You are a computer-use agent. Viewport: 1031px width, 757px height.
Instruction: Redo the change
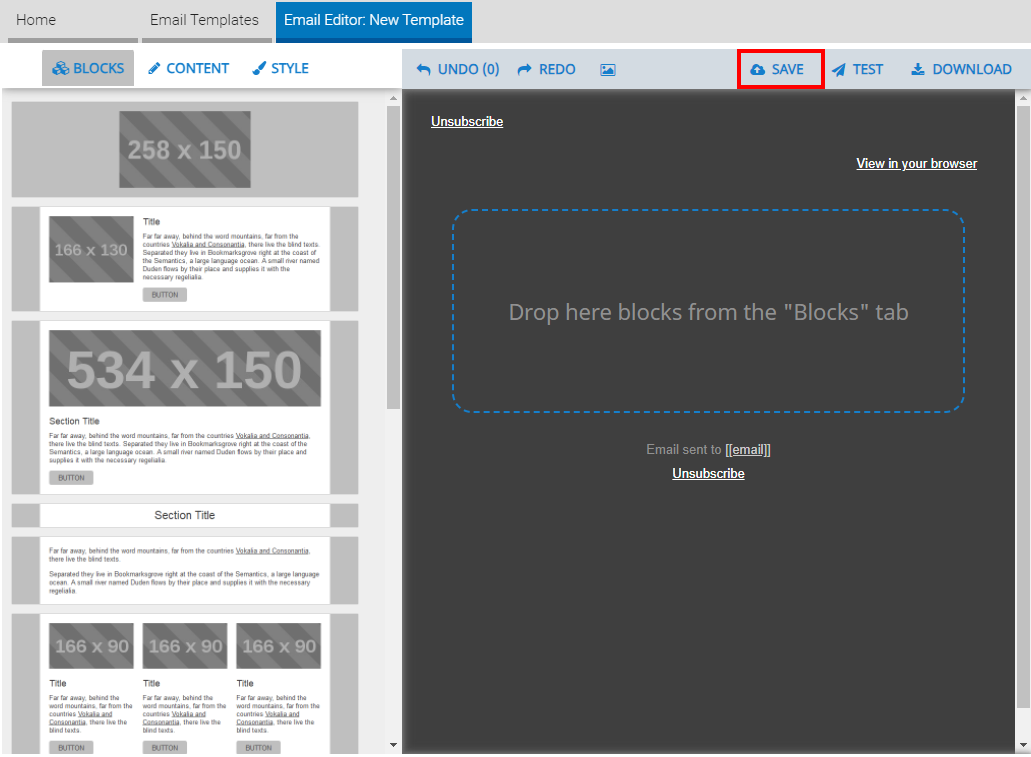(546, 70)
